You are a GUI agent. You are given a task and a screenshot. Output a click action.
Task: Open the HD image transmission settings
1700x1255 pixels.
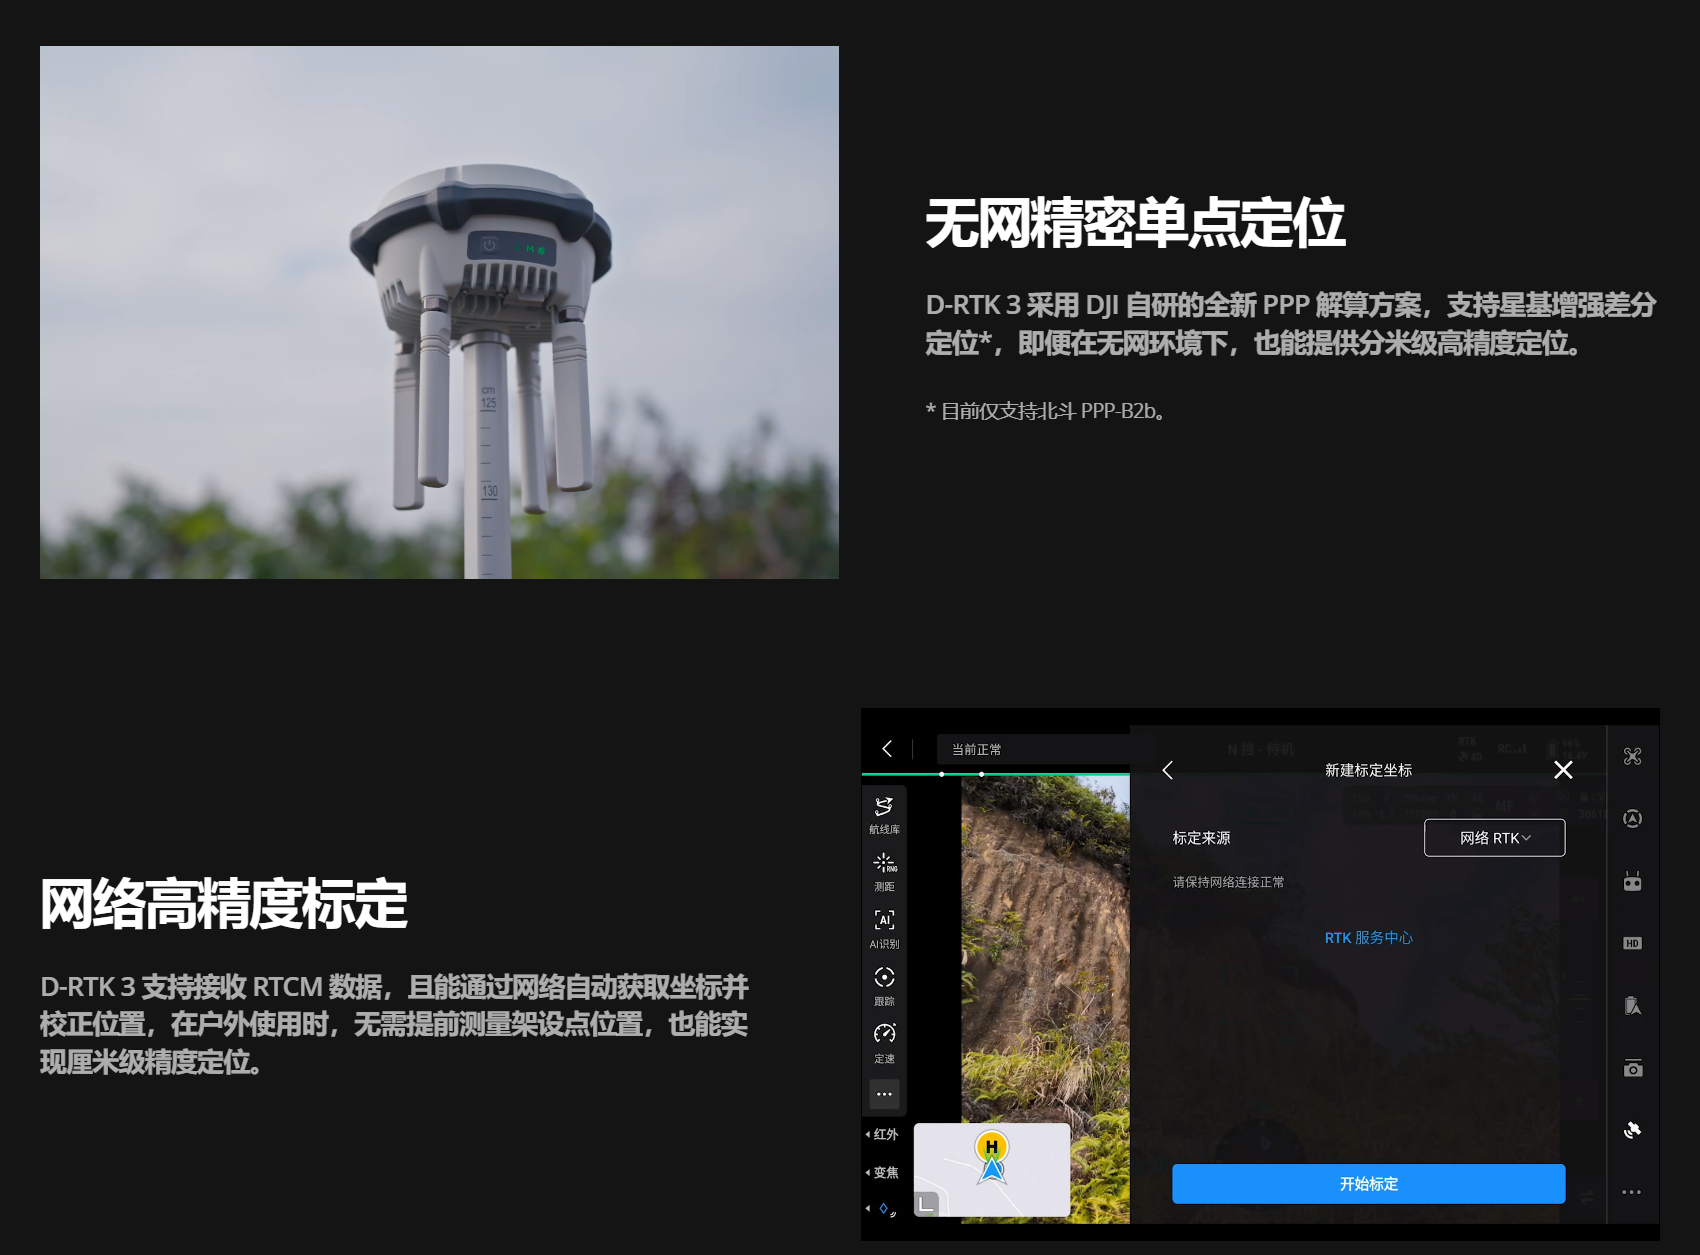click(x=1632, y=943)
